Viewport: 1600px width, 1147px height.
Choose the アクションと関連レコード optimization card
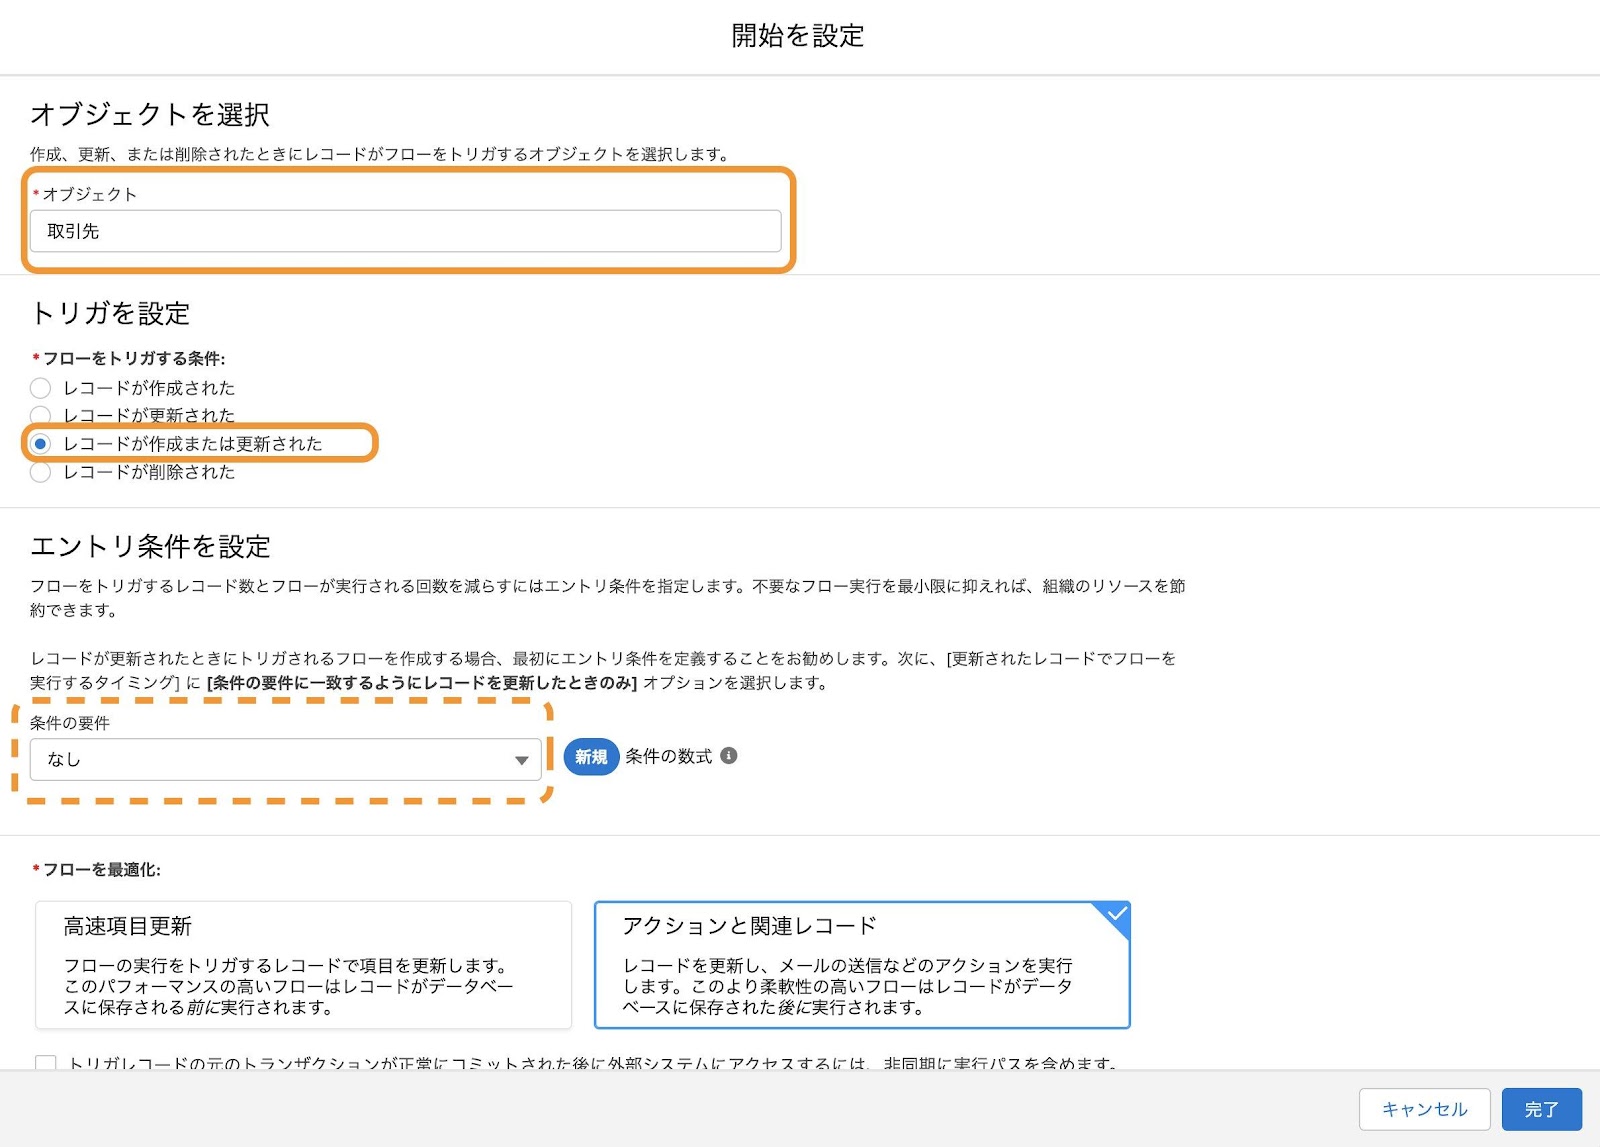[862, 965]
